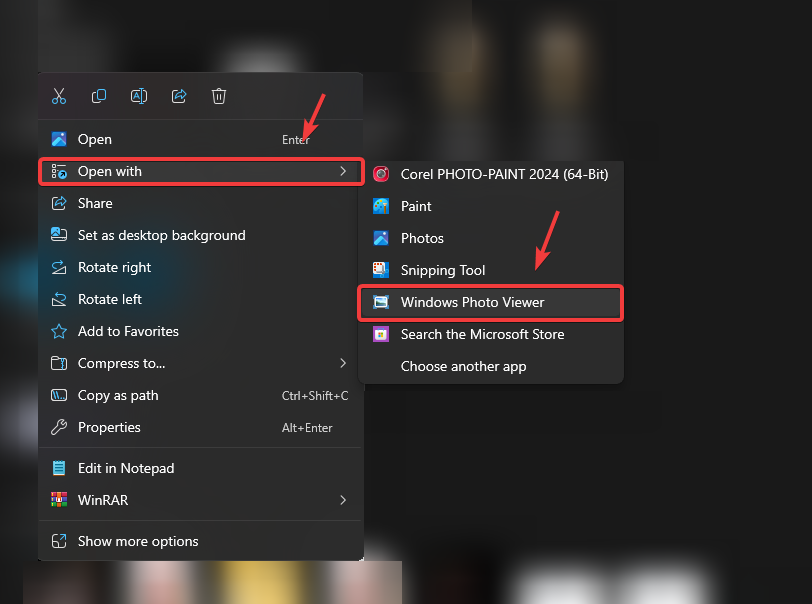Choose Copy as path
The width and height of the screenshot is (812, 604).
point(200,395)
